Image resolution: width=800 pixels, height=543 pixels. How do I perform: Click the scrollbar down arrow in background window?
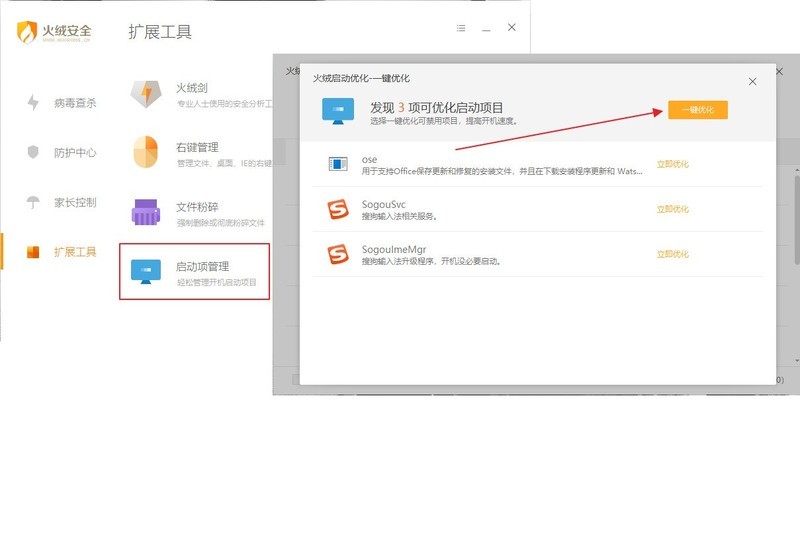[797, 361]
